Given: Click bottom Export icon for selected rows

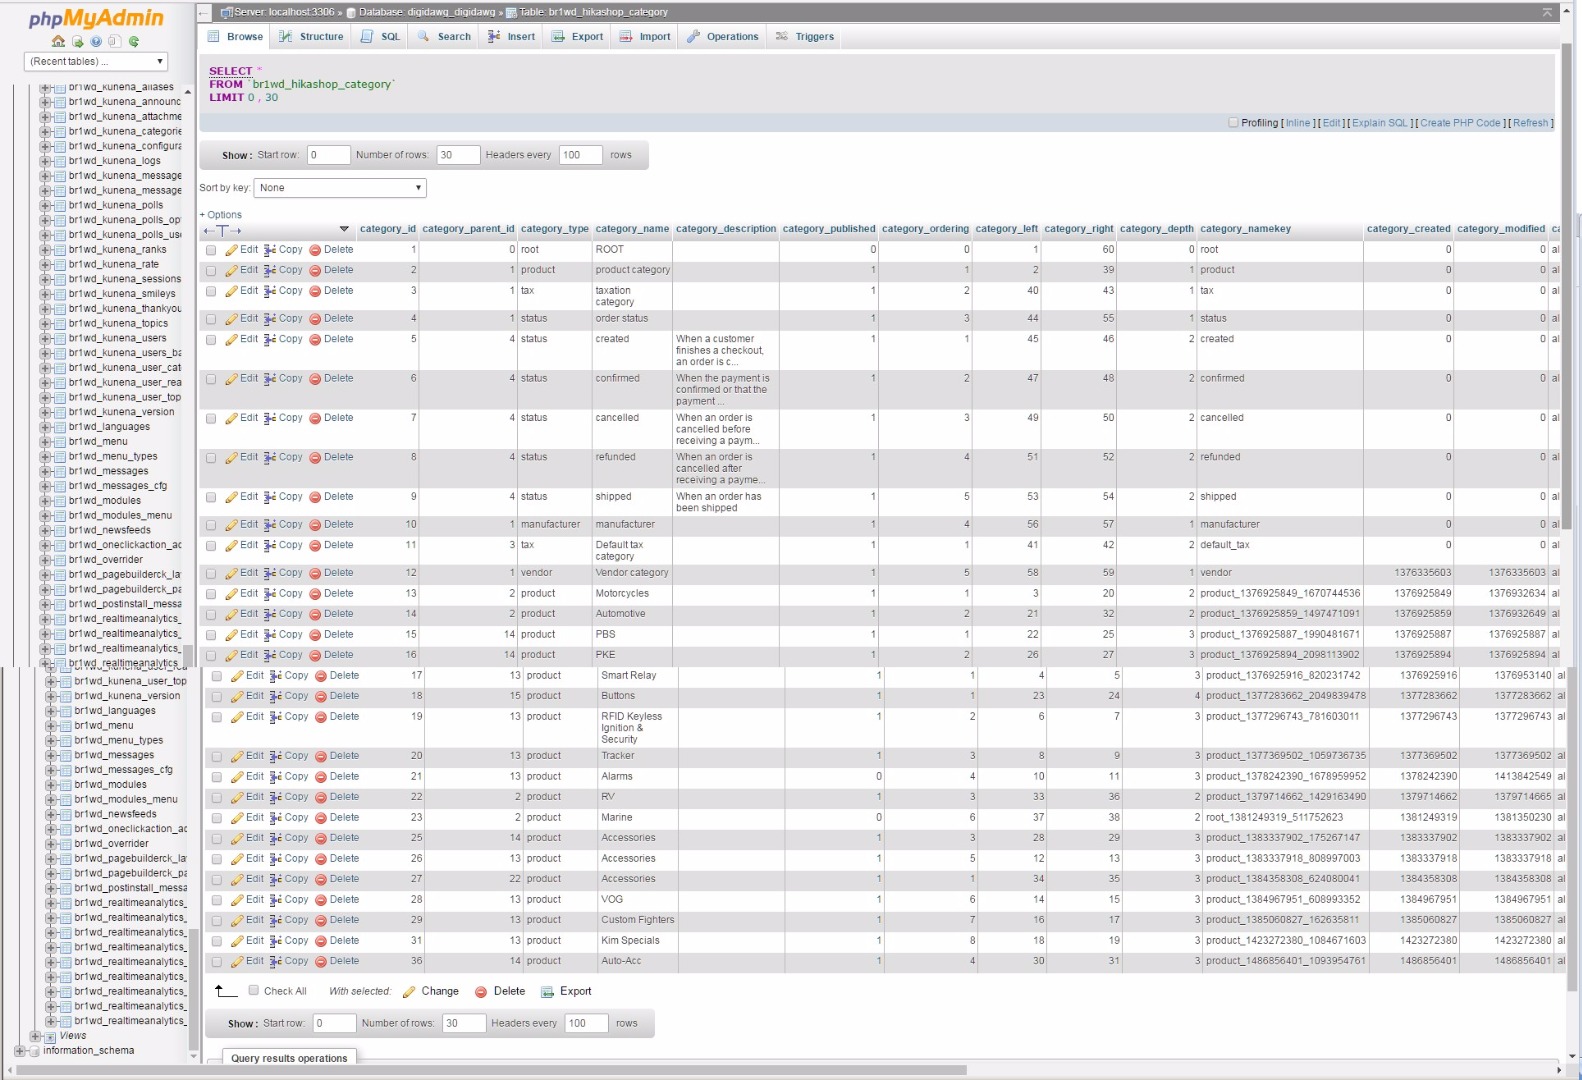Looking at the screenshot, I should (x=547, y=992).
